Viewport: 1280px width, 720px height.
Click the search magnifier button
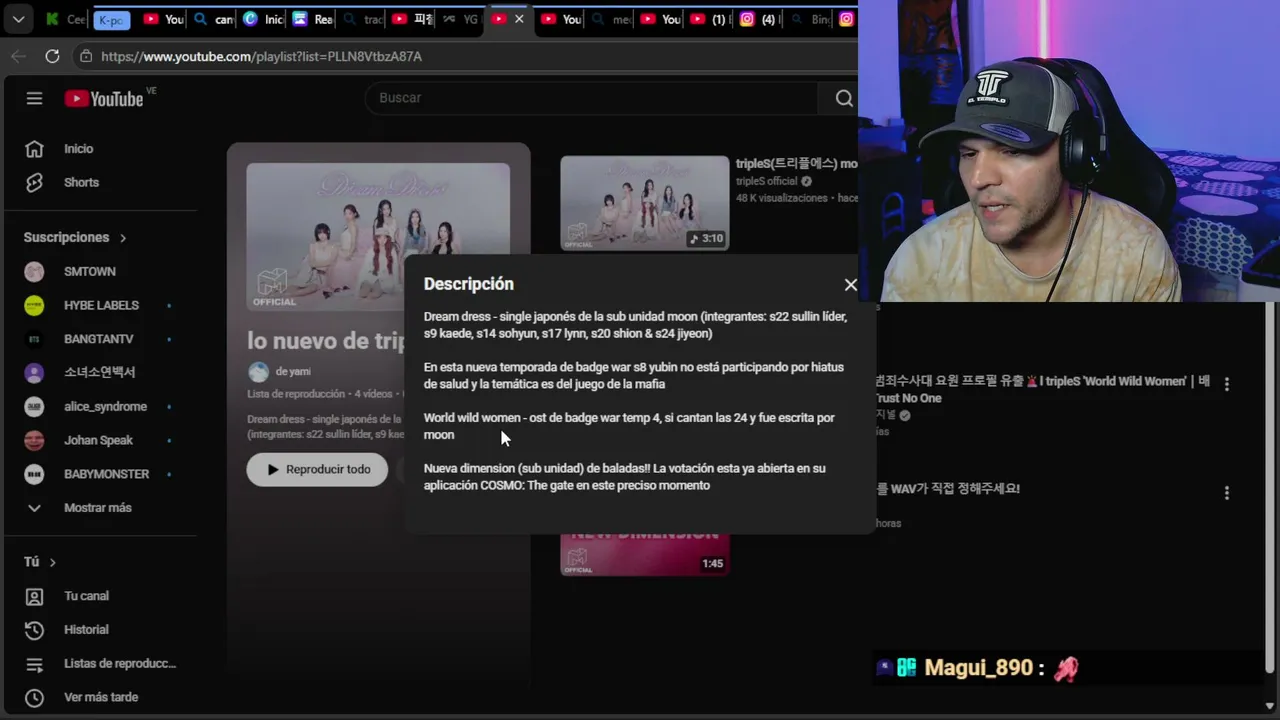844,98
